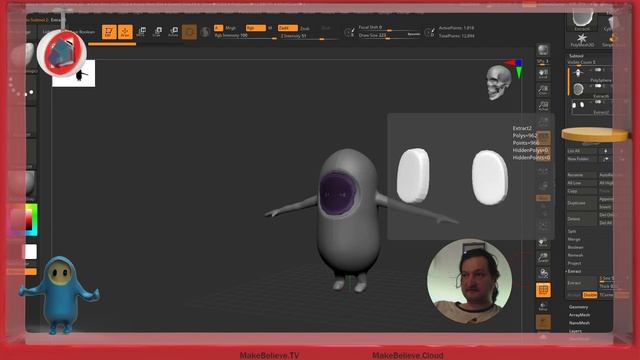The image size is (640, 360).
Task: Expand the Geometry palette
Action: [578, 307]
